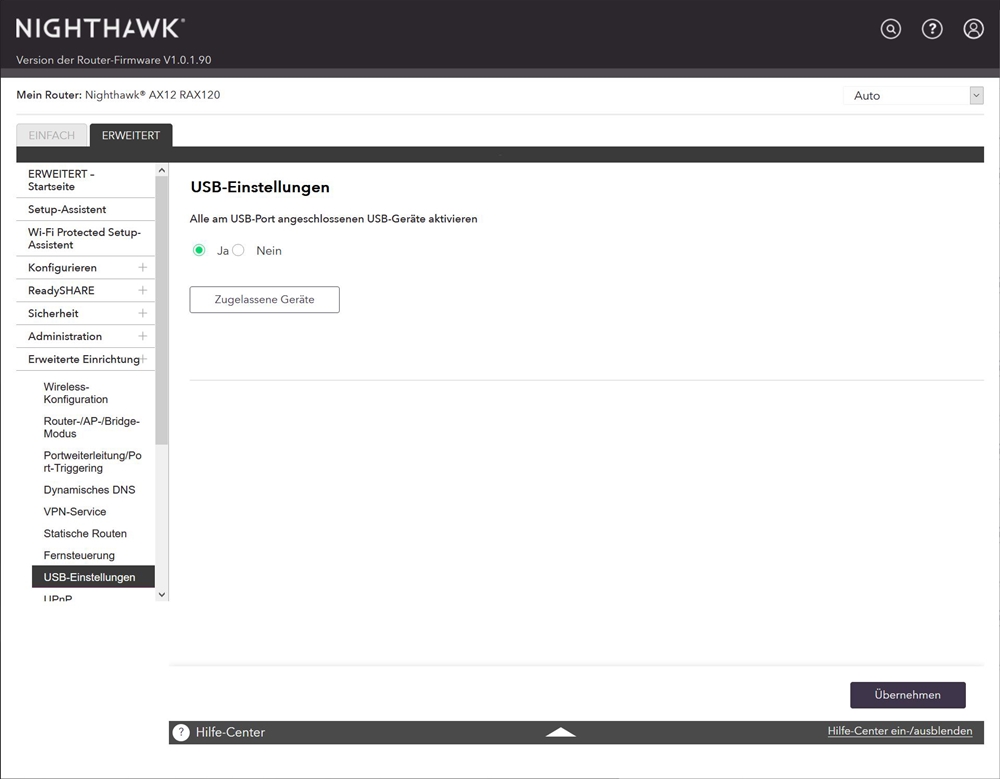Click the Zugelassene Geräte button
The height and width of the screenshot is (779, 1000).
tap(264, 300)
